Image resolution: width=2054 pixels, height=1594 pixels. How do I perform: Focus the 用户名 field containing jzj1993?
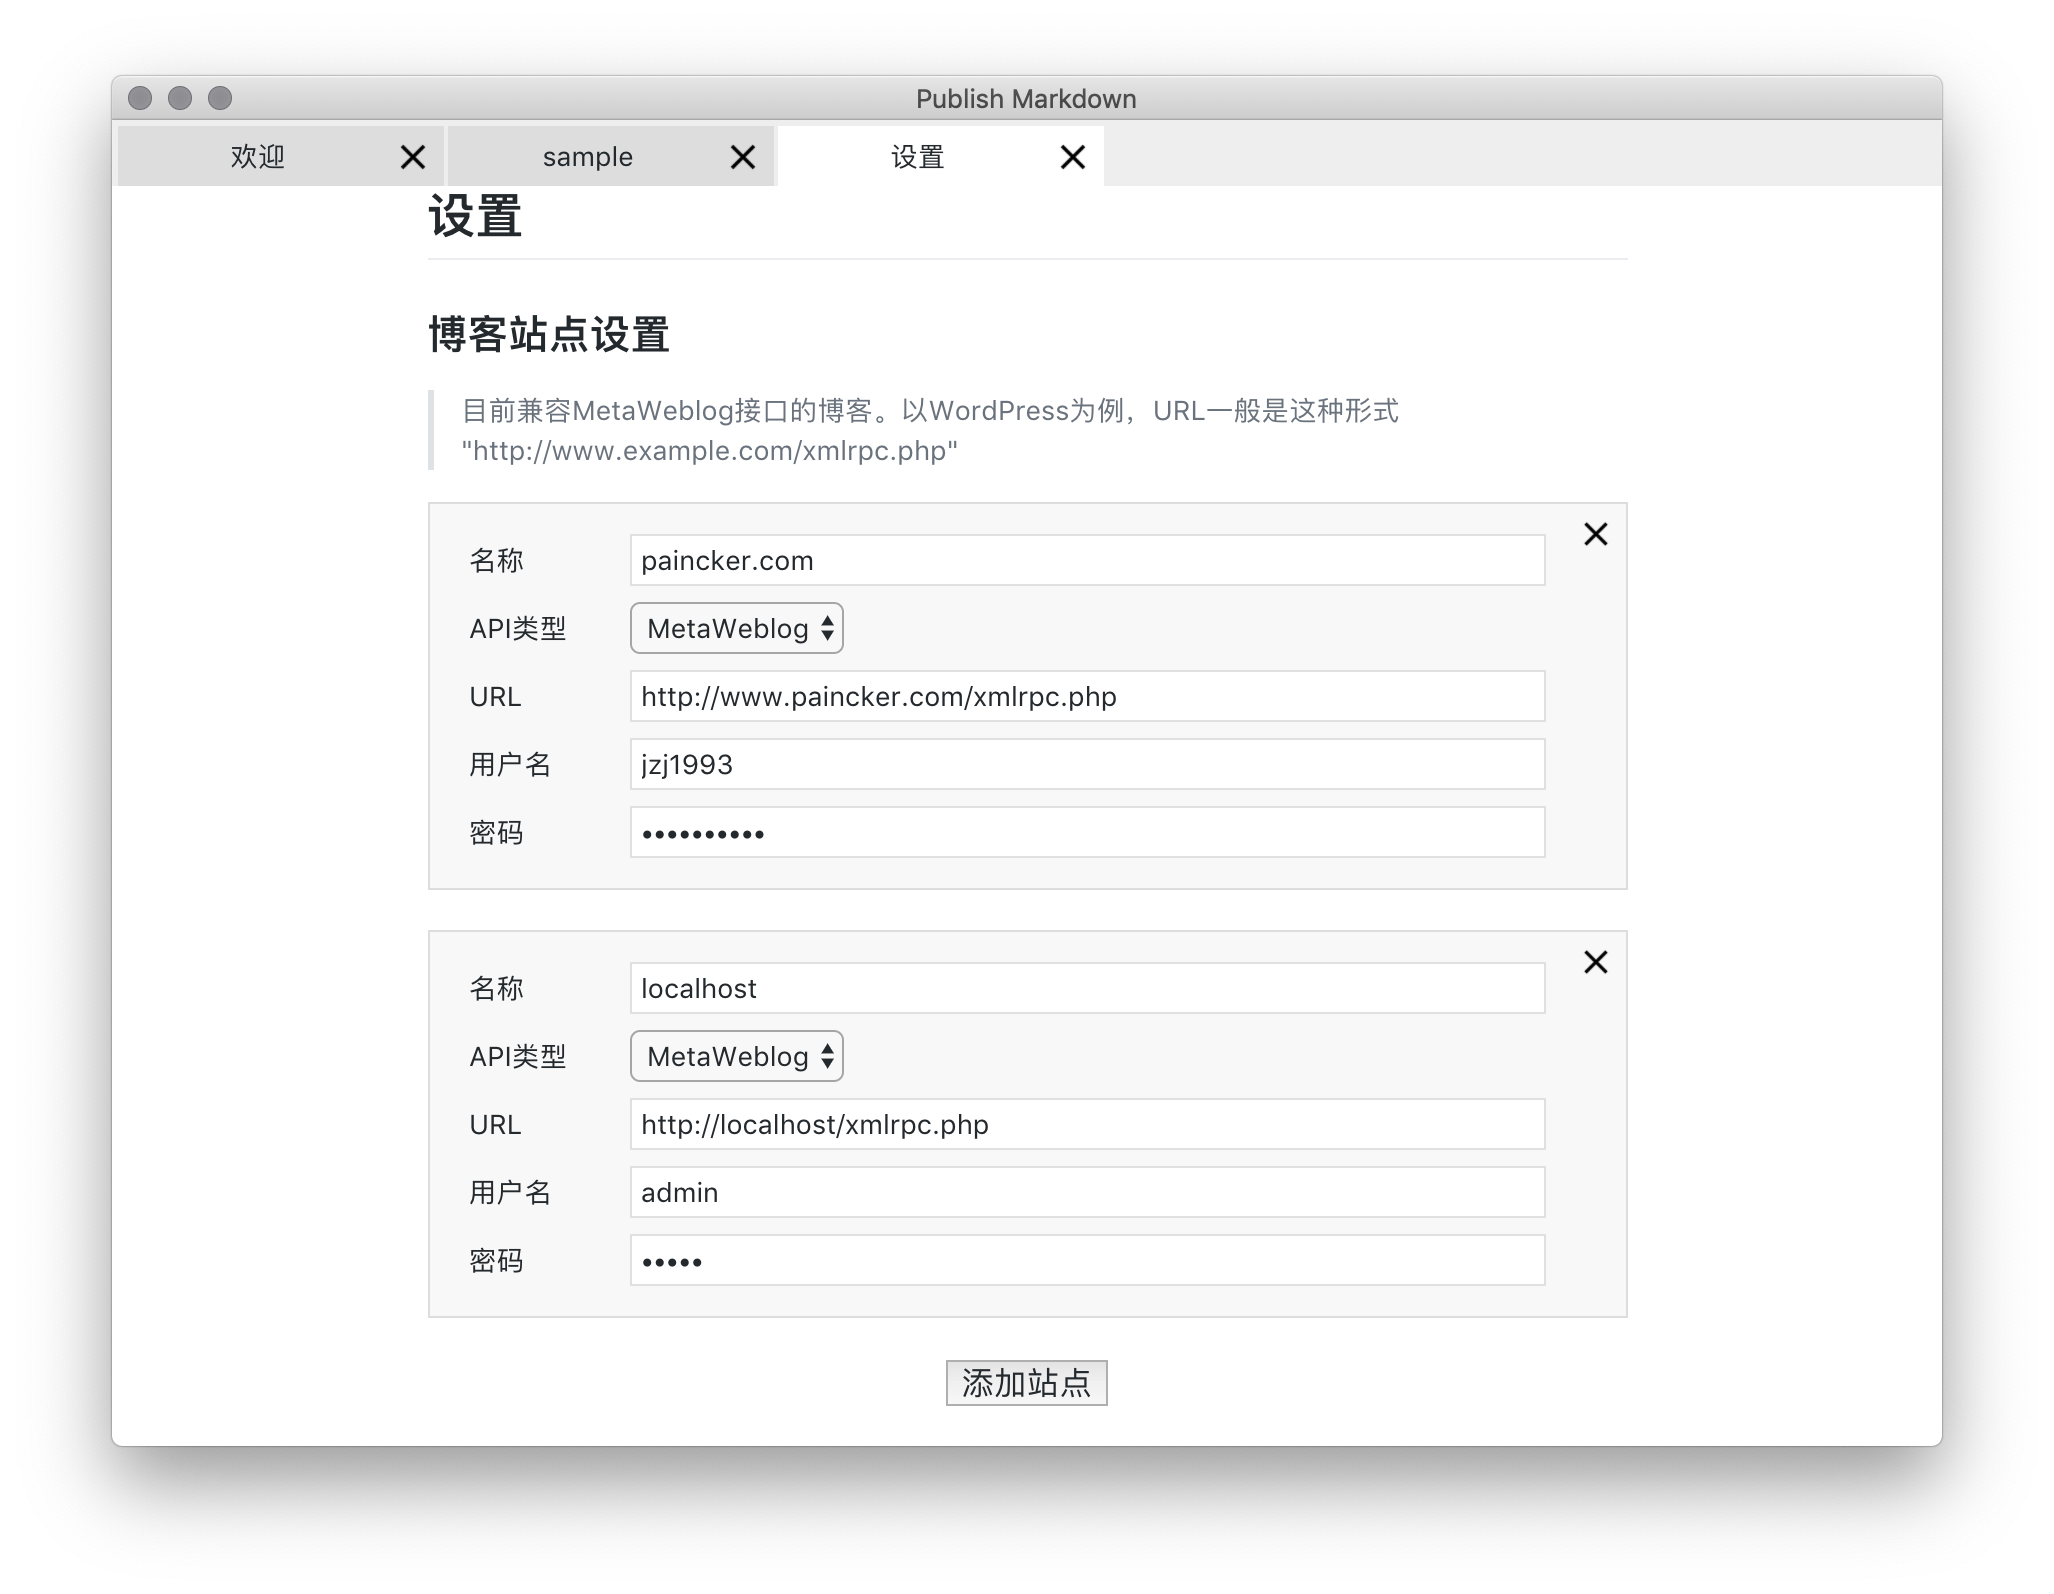click(x=1087, y=764)
